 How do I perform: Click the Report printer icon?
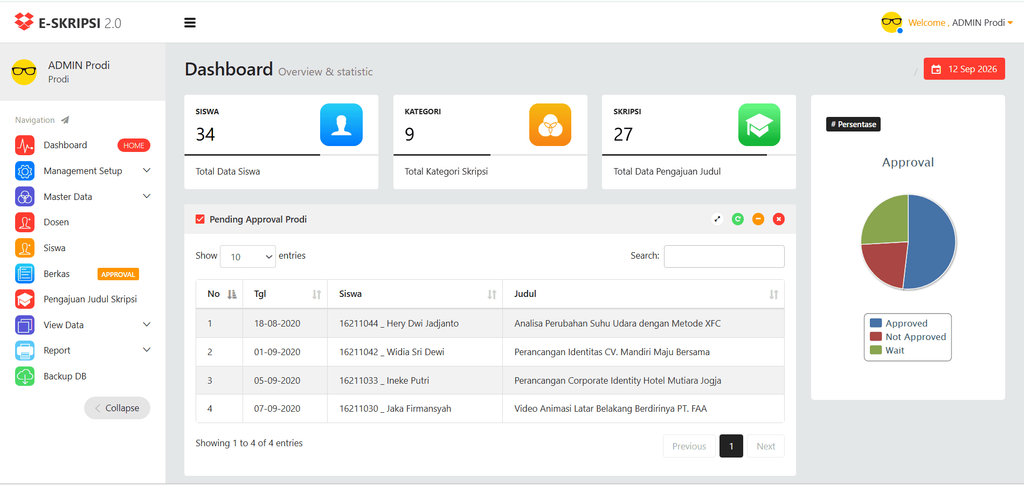[25, 351]
